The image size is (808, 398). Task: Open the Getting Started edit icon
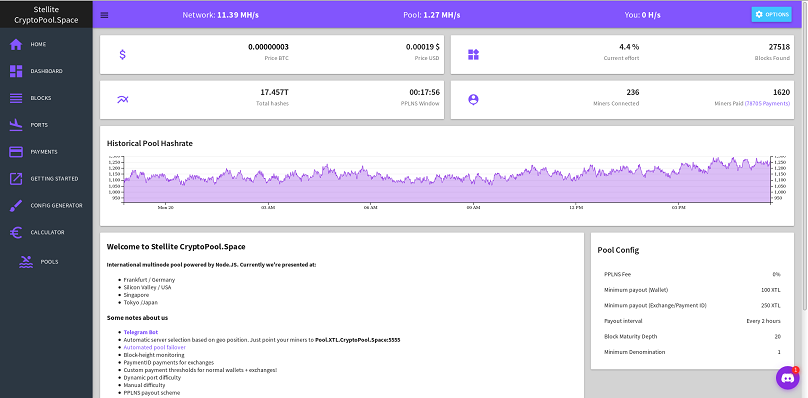16,178
